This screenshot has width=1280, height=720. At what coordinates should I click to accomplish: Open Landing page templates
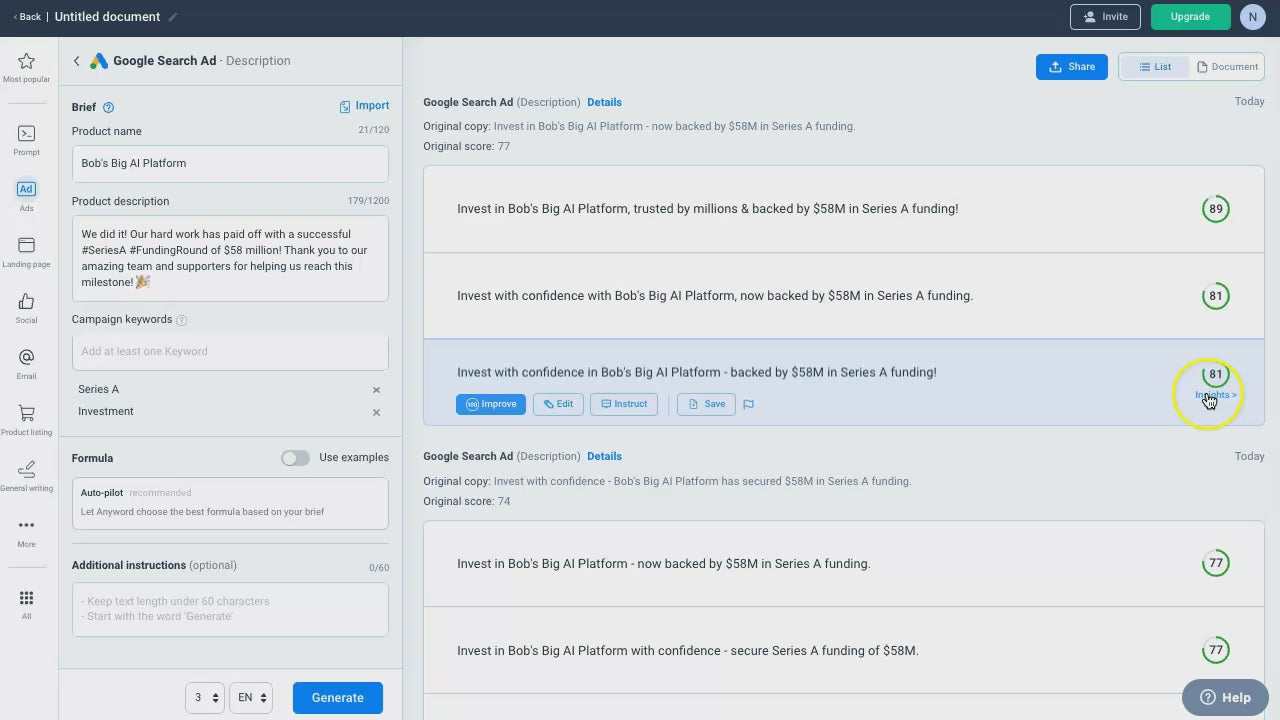pyautogui.click(x=26, y=252)
